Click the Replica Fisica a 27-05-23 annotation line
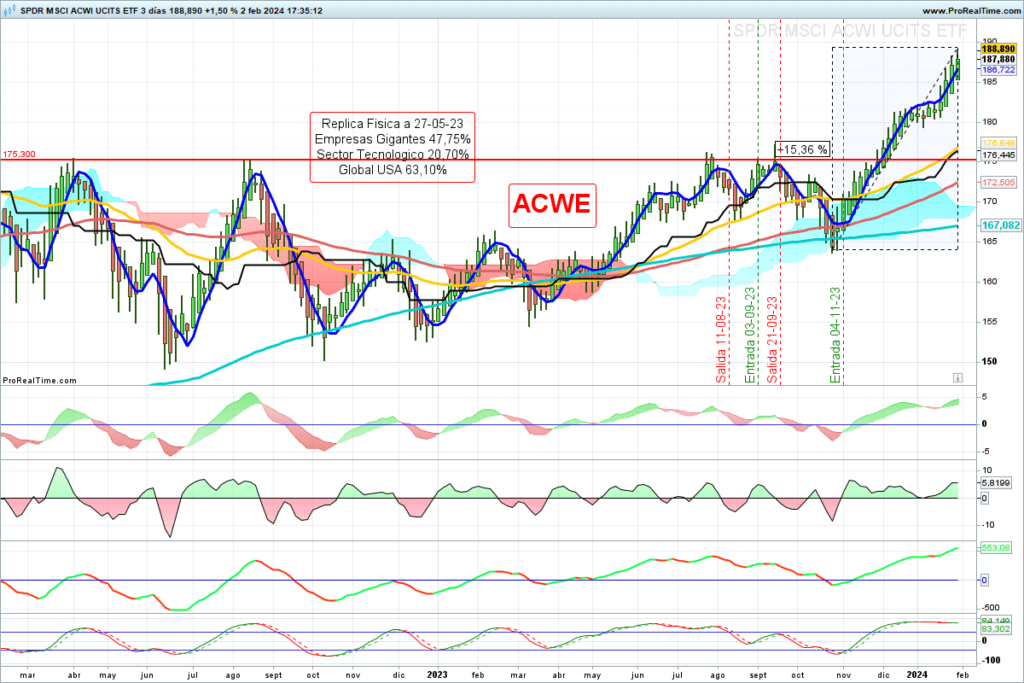 [392, 123]
